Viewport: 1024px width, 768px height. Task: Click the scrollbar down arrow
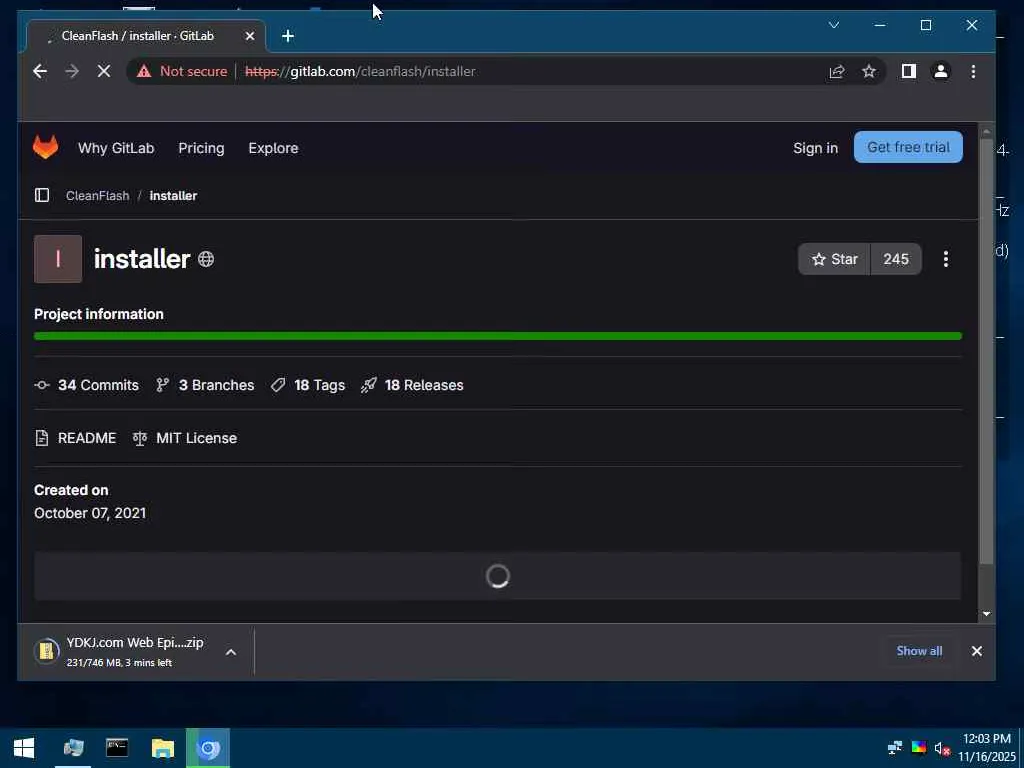click(986, 614)
